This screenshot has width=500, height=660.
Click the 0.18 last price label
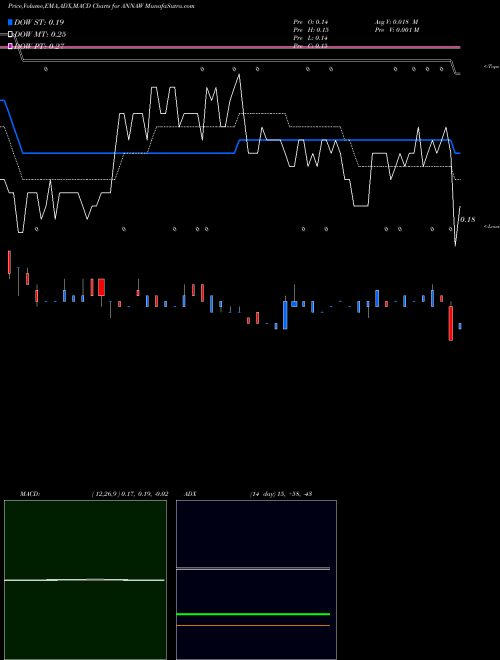[468, 220]
